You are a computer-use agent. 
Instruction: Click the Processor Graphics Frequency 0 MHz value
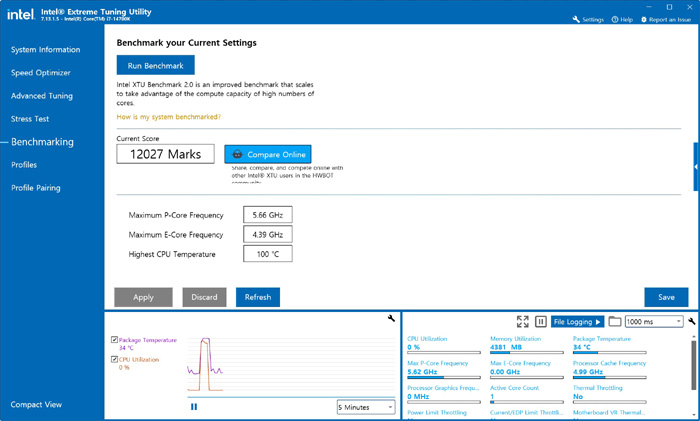pyautogui.click(x=418, y=396)
